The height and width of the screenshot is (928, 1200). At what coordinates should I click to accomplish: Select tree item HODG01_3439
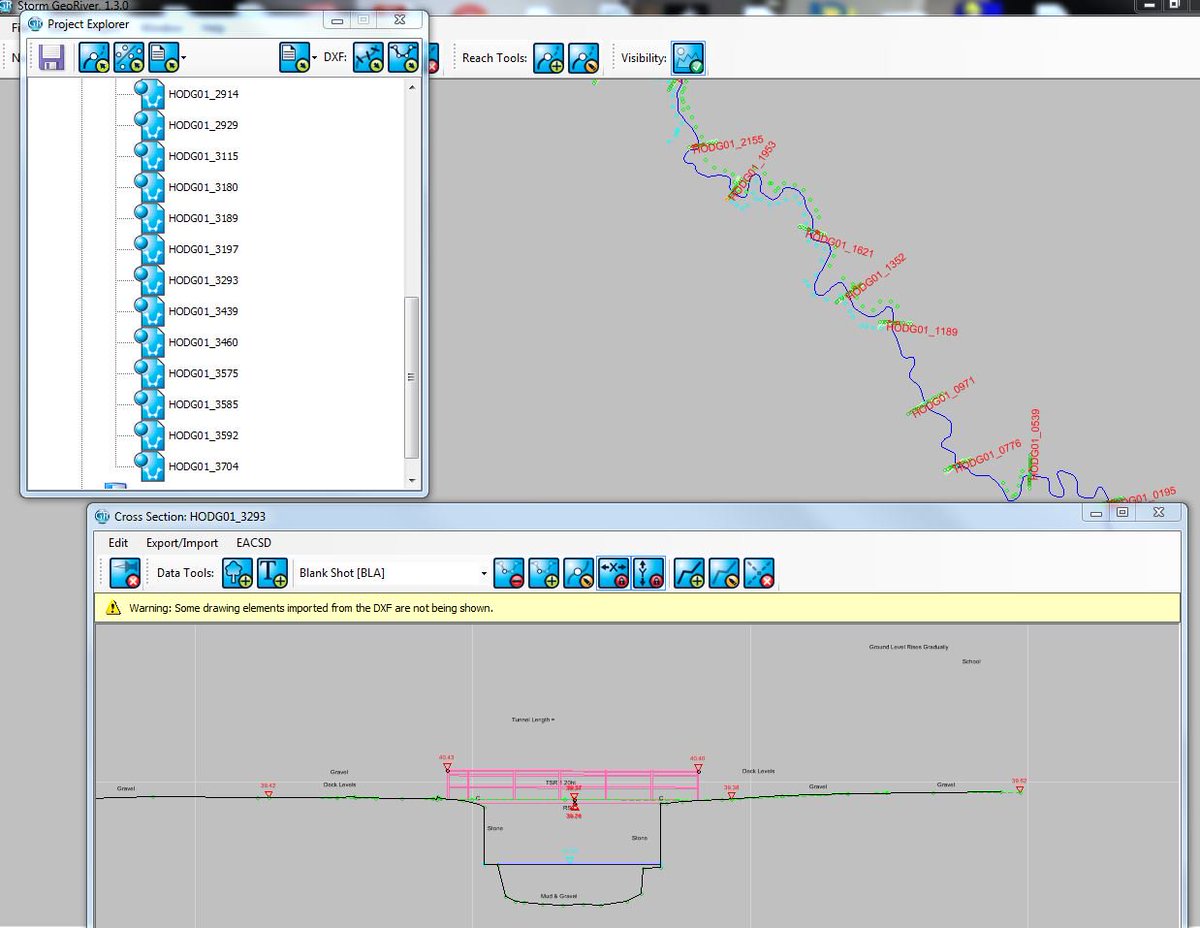click(x=203, y=311)
